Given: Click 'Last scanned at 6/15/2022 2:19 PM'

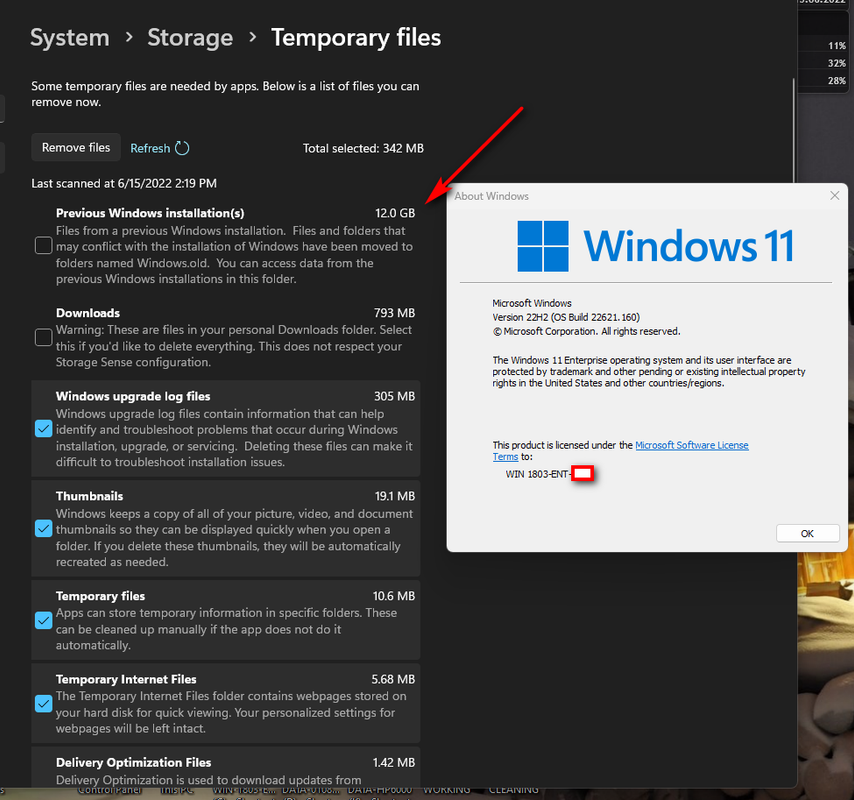Looking at the screenshot, I should coord(124,184).
